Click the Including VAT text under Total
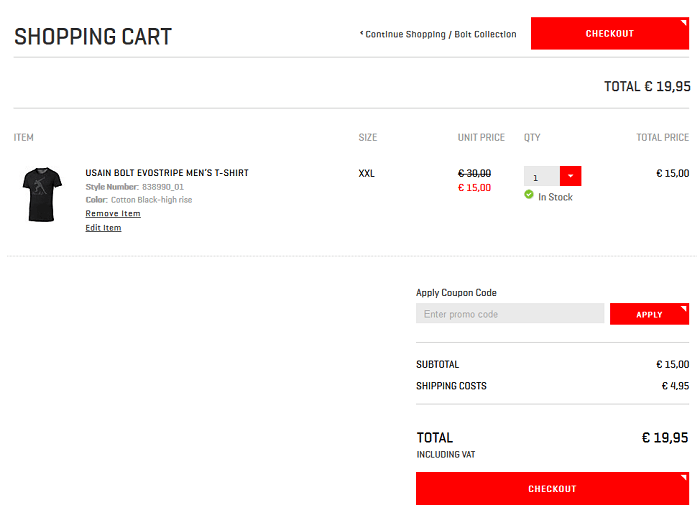 coord(445,455)
